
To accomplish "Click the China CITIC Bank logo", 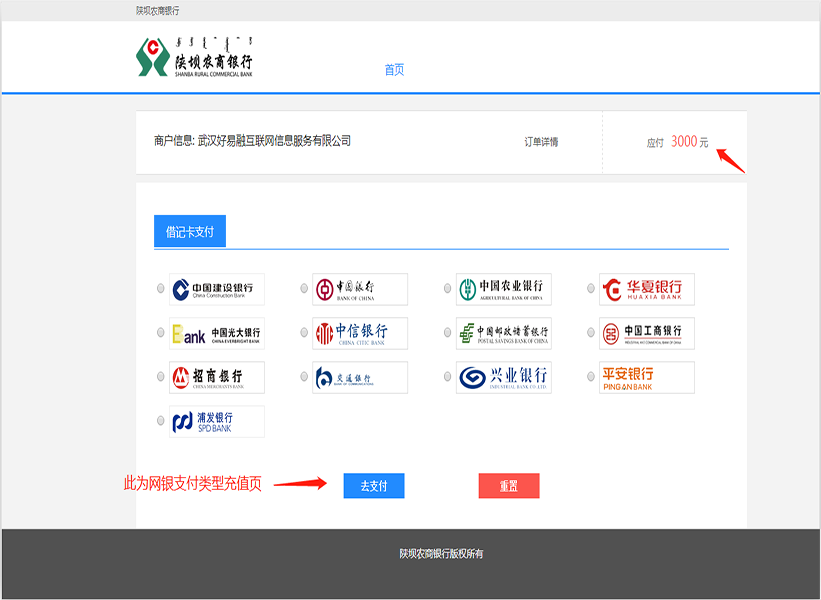I will click(360, 333).
